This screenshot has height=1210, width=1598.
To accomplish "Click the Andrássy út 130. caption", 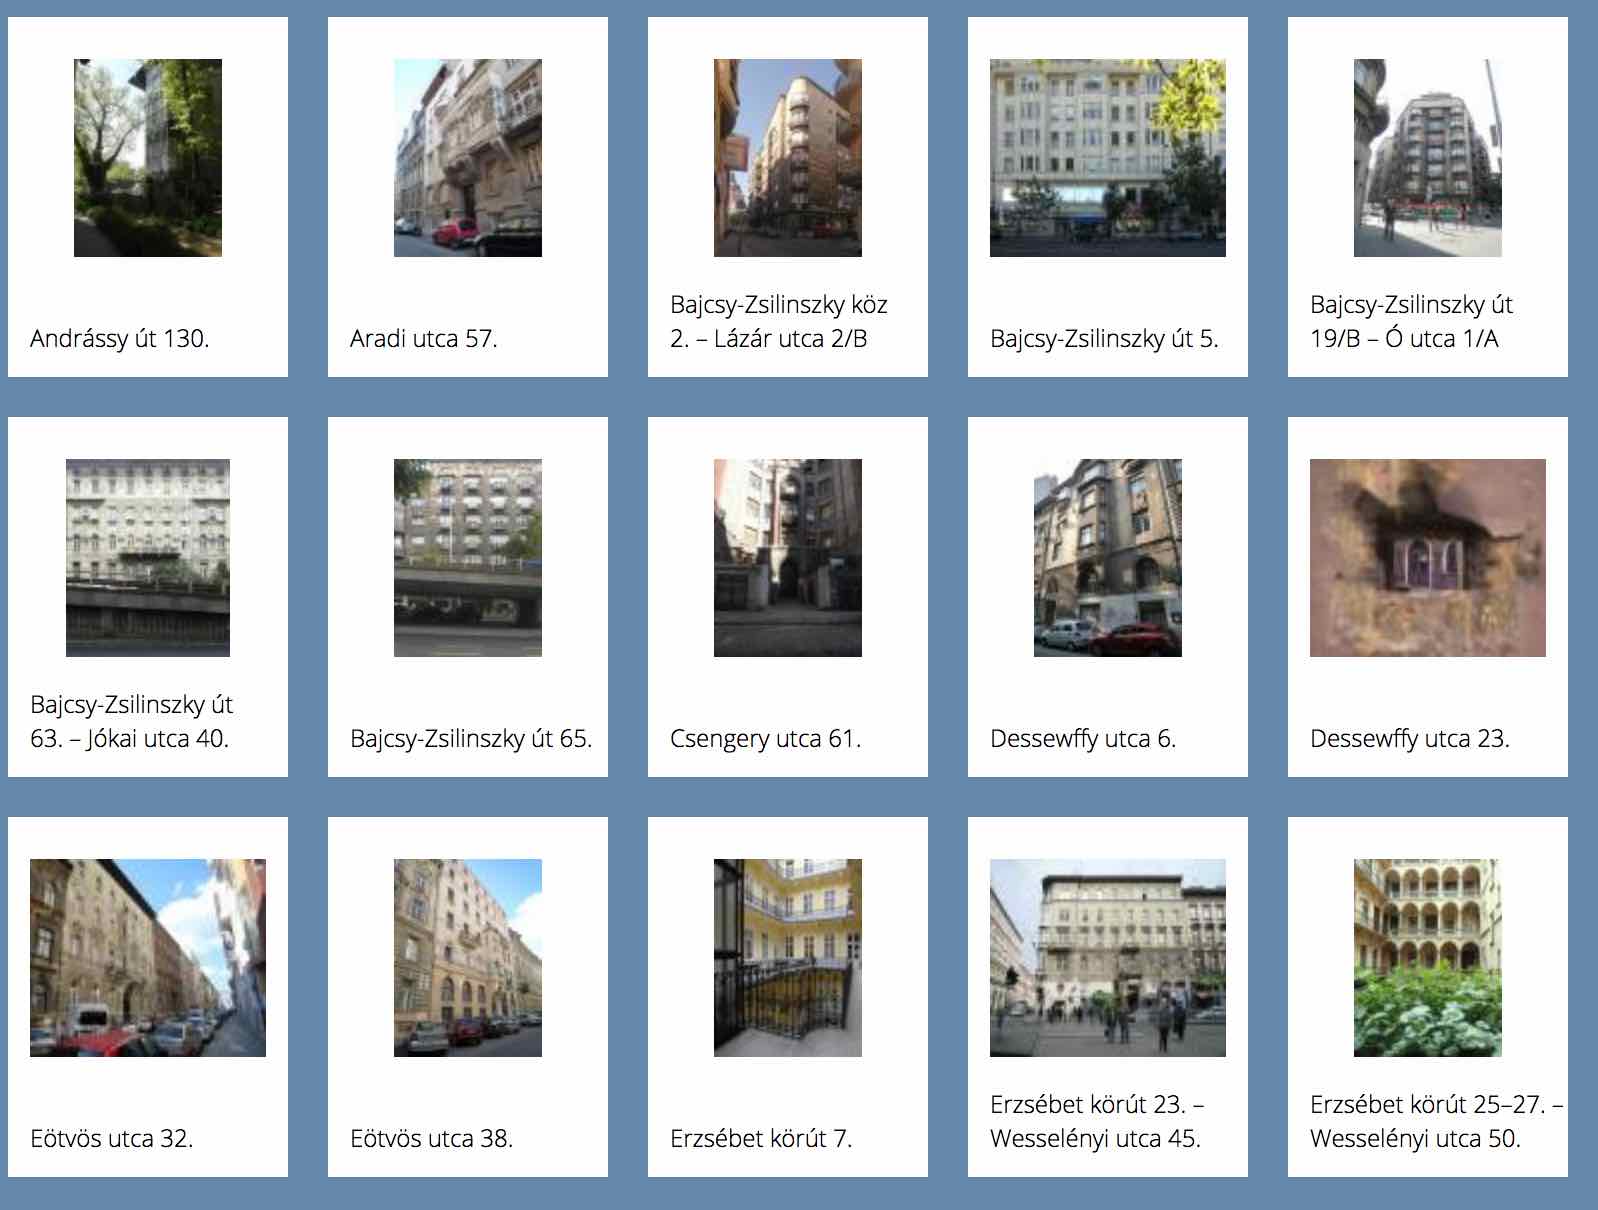I will pyautogui.click(x=120, y=339).
